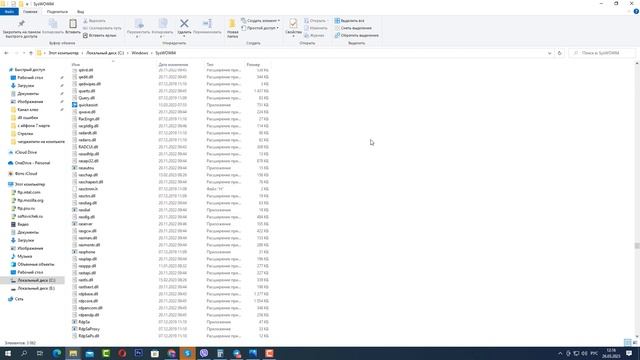Sort by the Тип (Type) column header

tap(210, 64)
